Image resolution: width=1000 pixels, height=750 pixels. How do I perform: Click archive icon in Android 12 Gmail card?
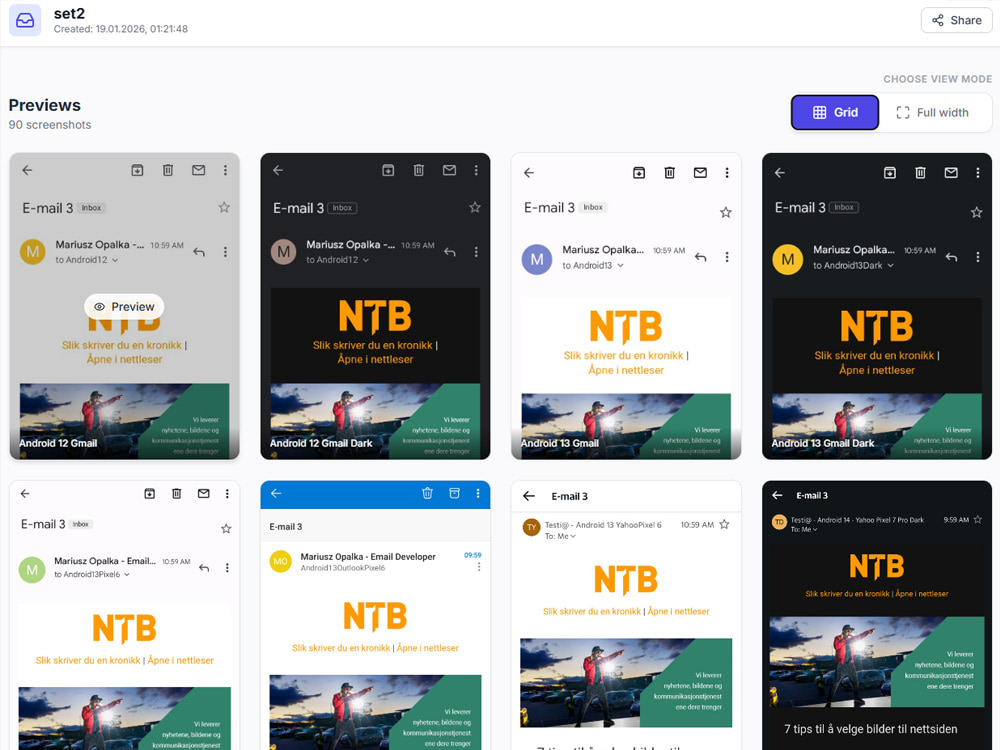click(x=137, y=170)
